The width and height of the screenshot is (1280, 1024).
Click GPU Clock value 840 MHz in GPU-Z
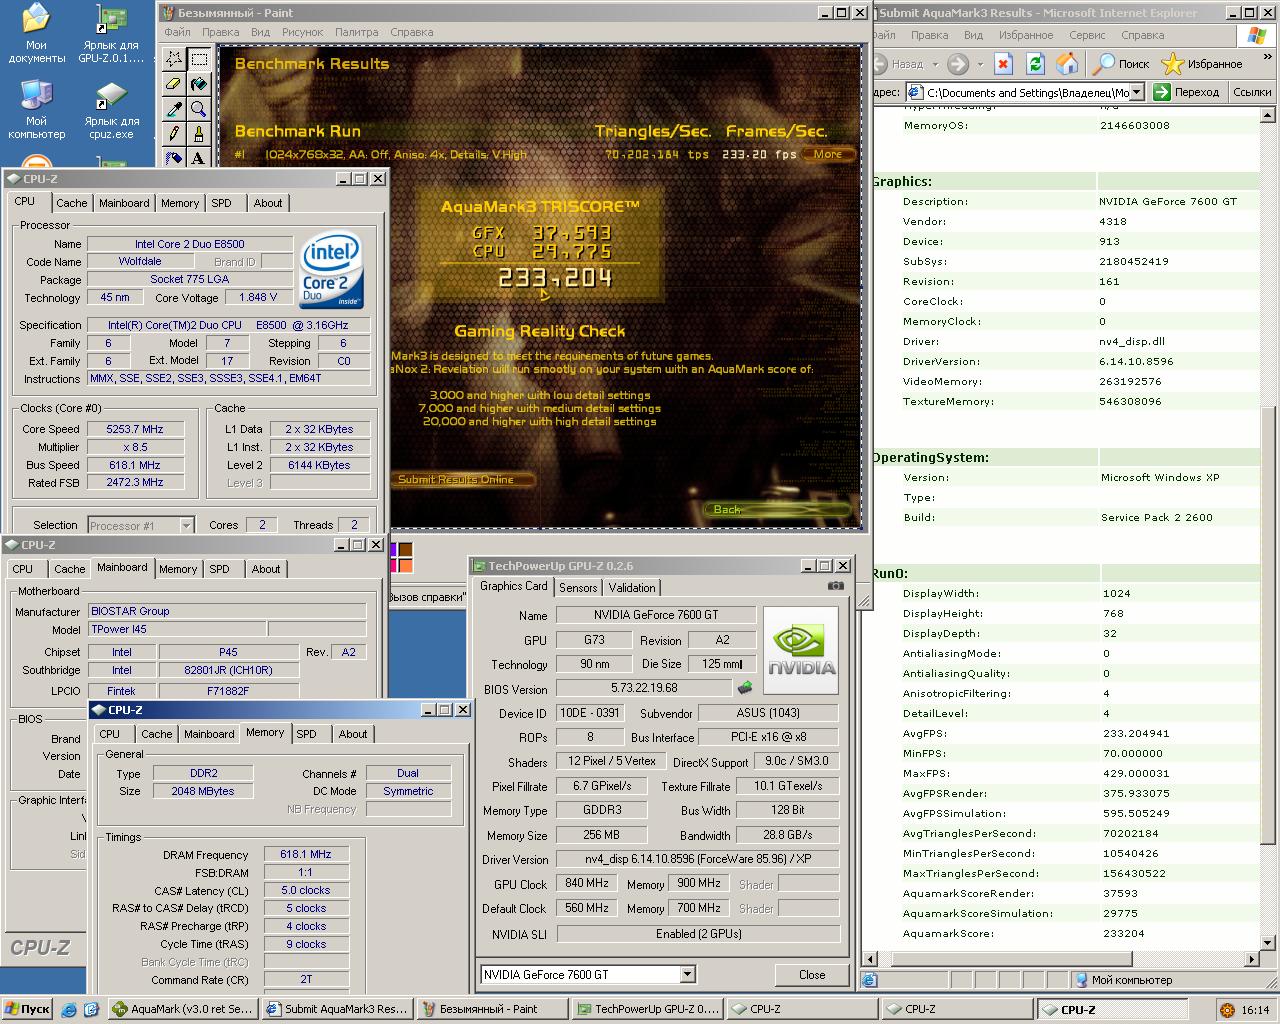pyautogui.click(x=587, y=884)
